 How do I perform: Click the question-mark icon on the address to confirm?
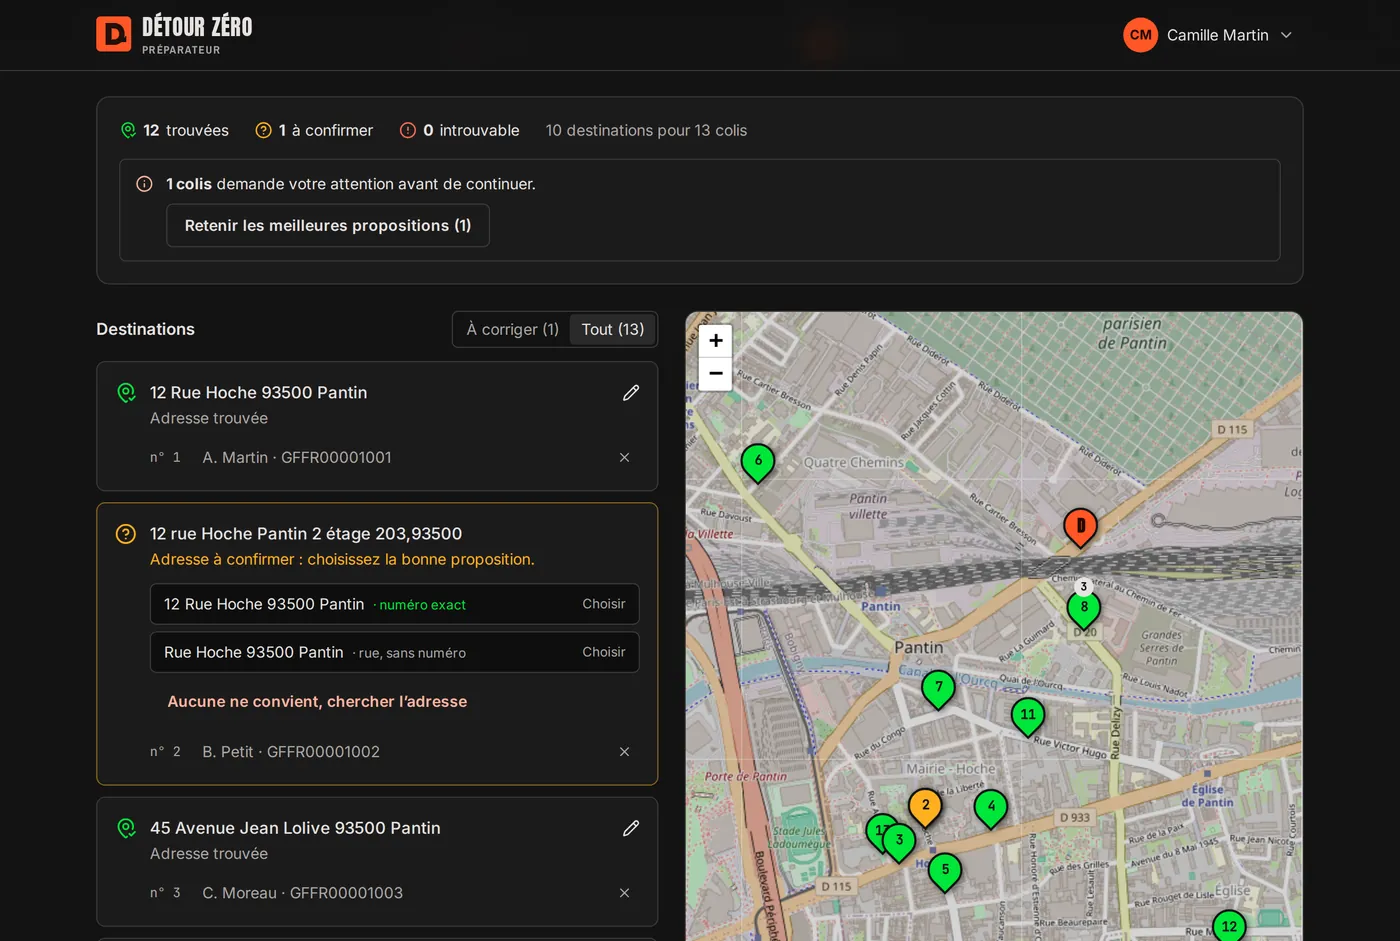[126, 534]
